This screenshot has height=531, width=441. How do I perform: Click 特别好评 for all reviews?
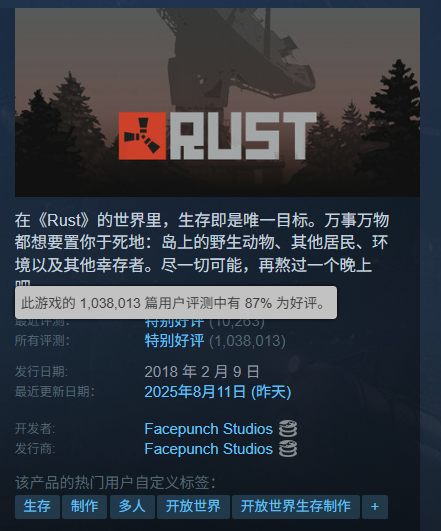pyautogui.click(x=174, y=341)
